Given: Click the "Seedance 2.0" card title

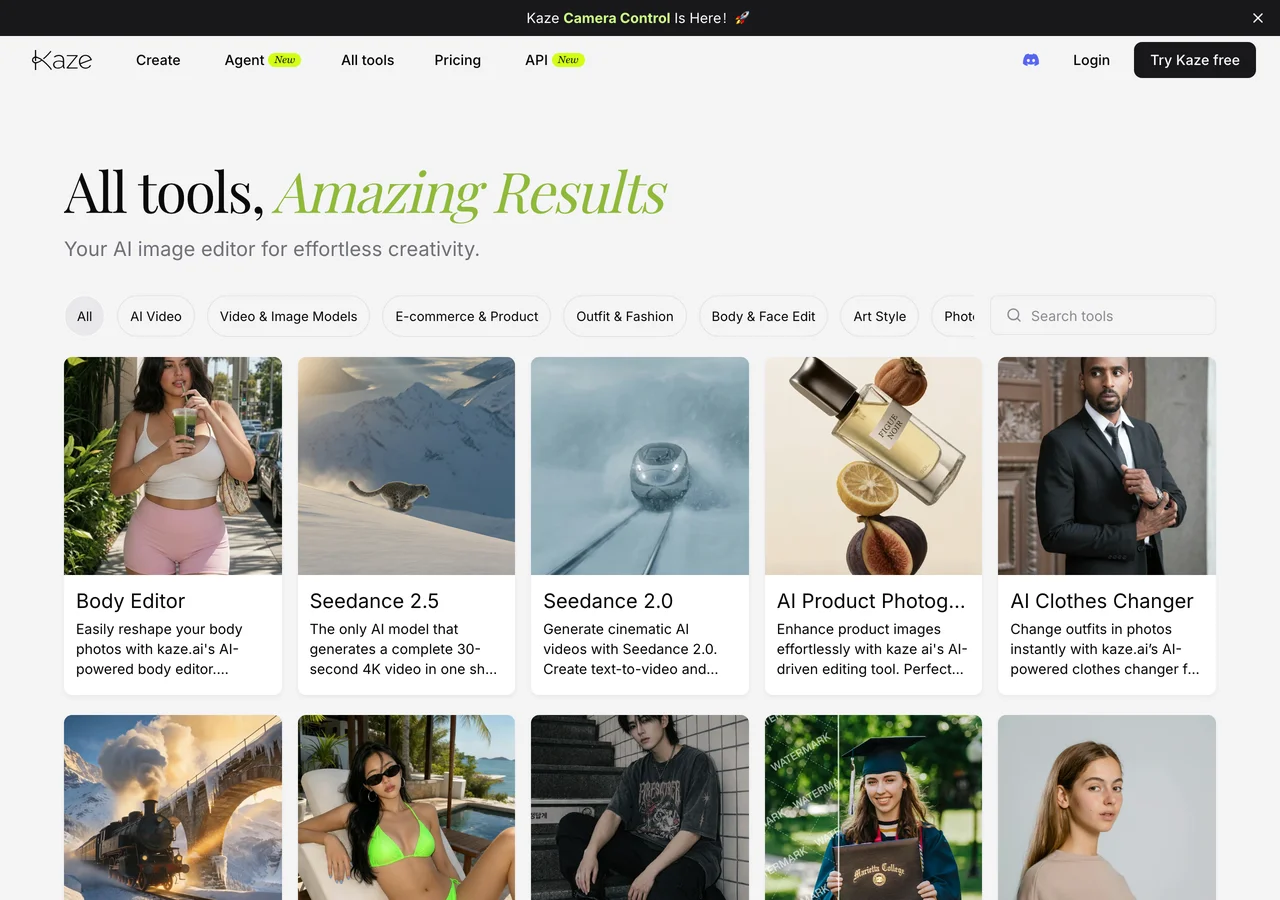Looking at the screenshot, I should [x=608, y=601].
